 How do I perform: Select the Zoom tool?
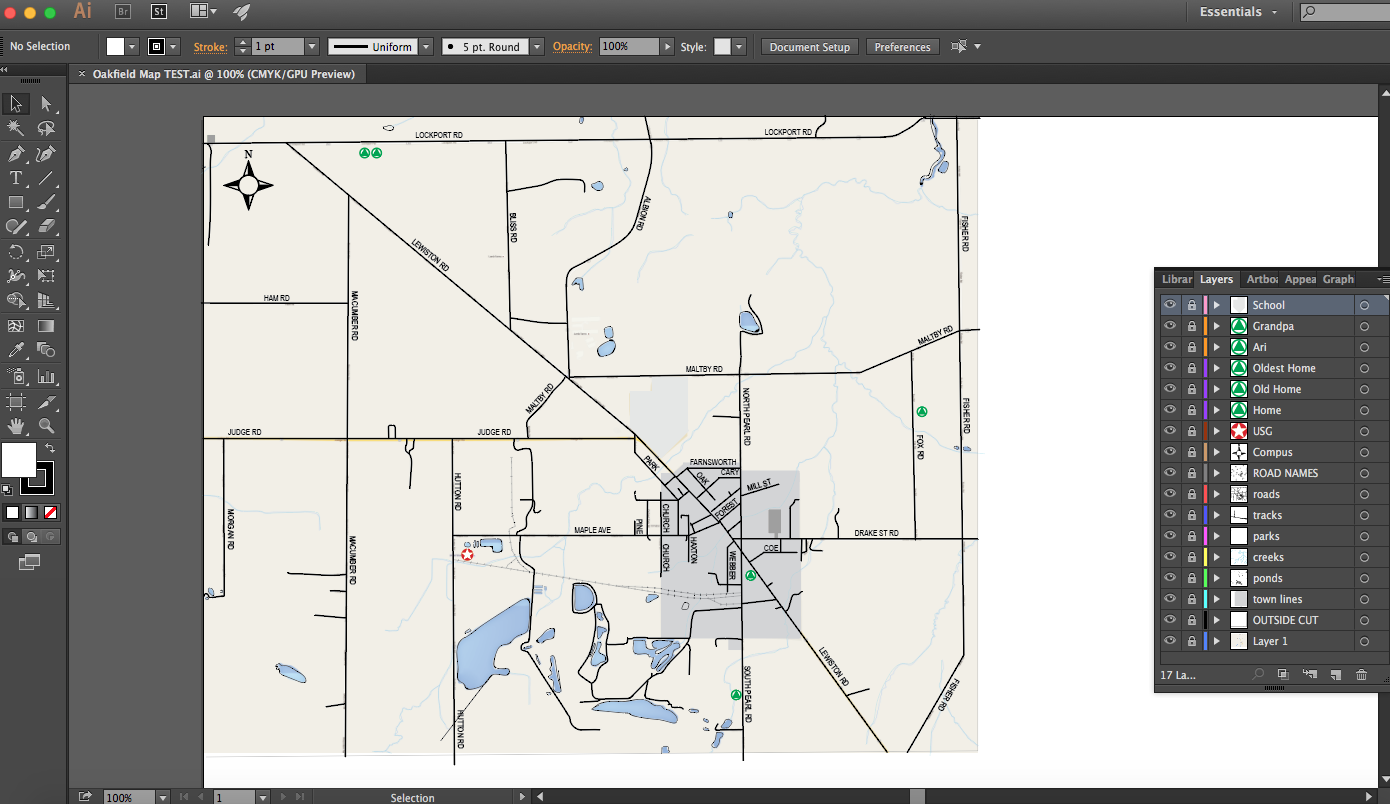46,426
